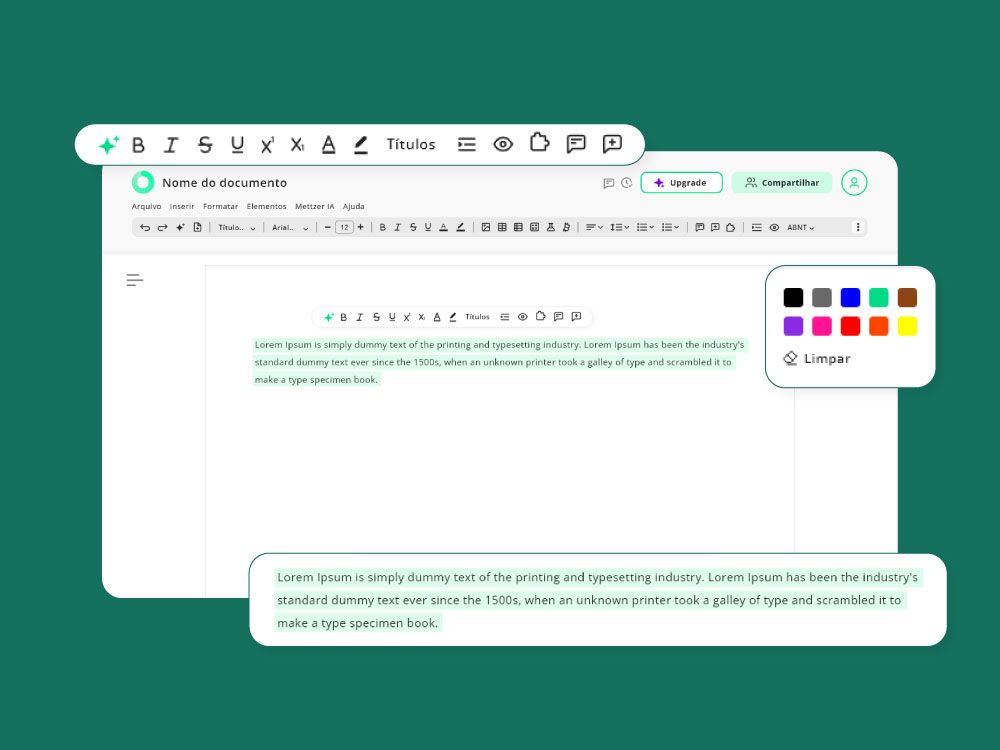Open the Mettzer IA menu

314,207
